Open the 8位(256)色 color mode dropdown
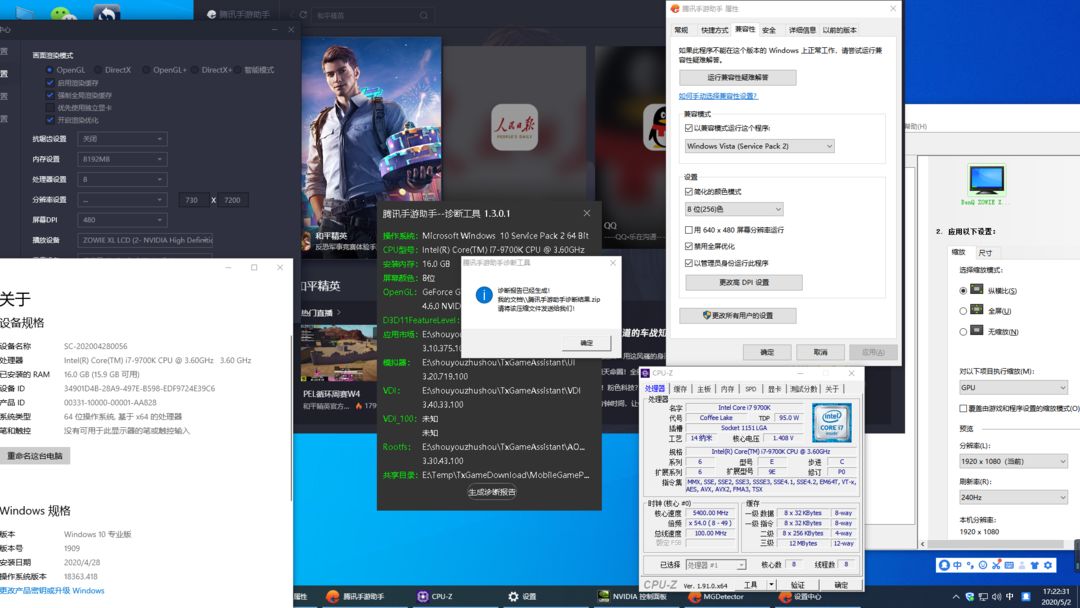Image resolution: width=1080 pixels, height=608 pixels. (734, 209)
